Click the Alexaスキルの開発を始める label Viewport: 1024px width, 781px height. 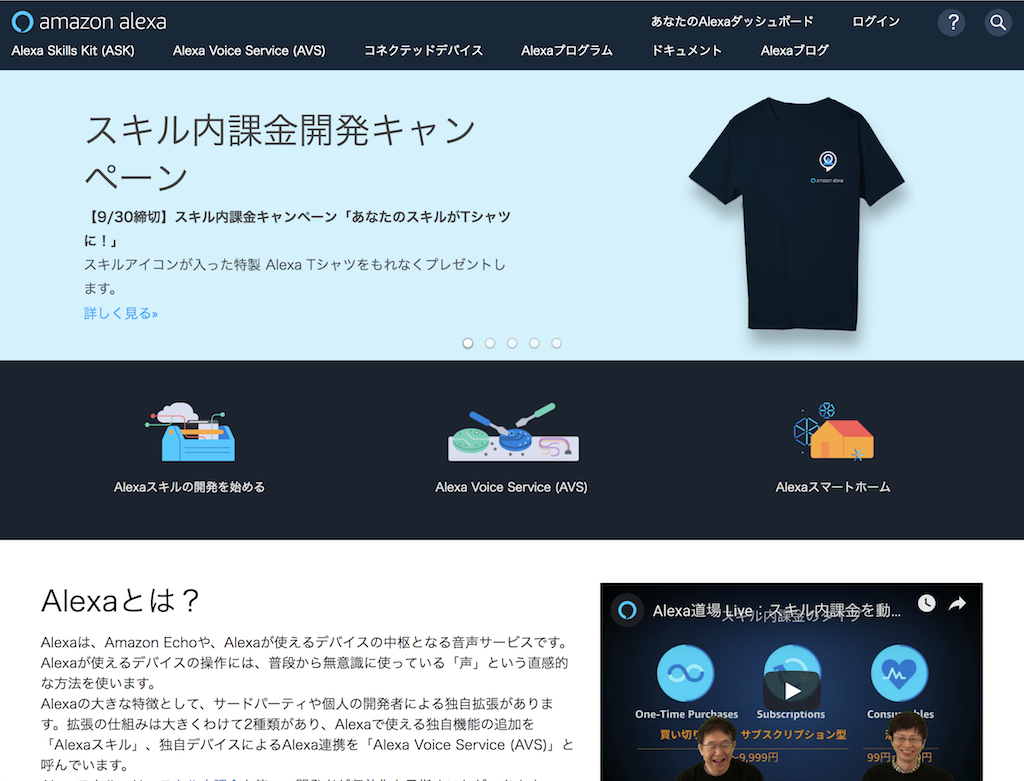click(189, 487)
